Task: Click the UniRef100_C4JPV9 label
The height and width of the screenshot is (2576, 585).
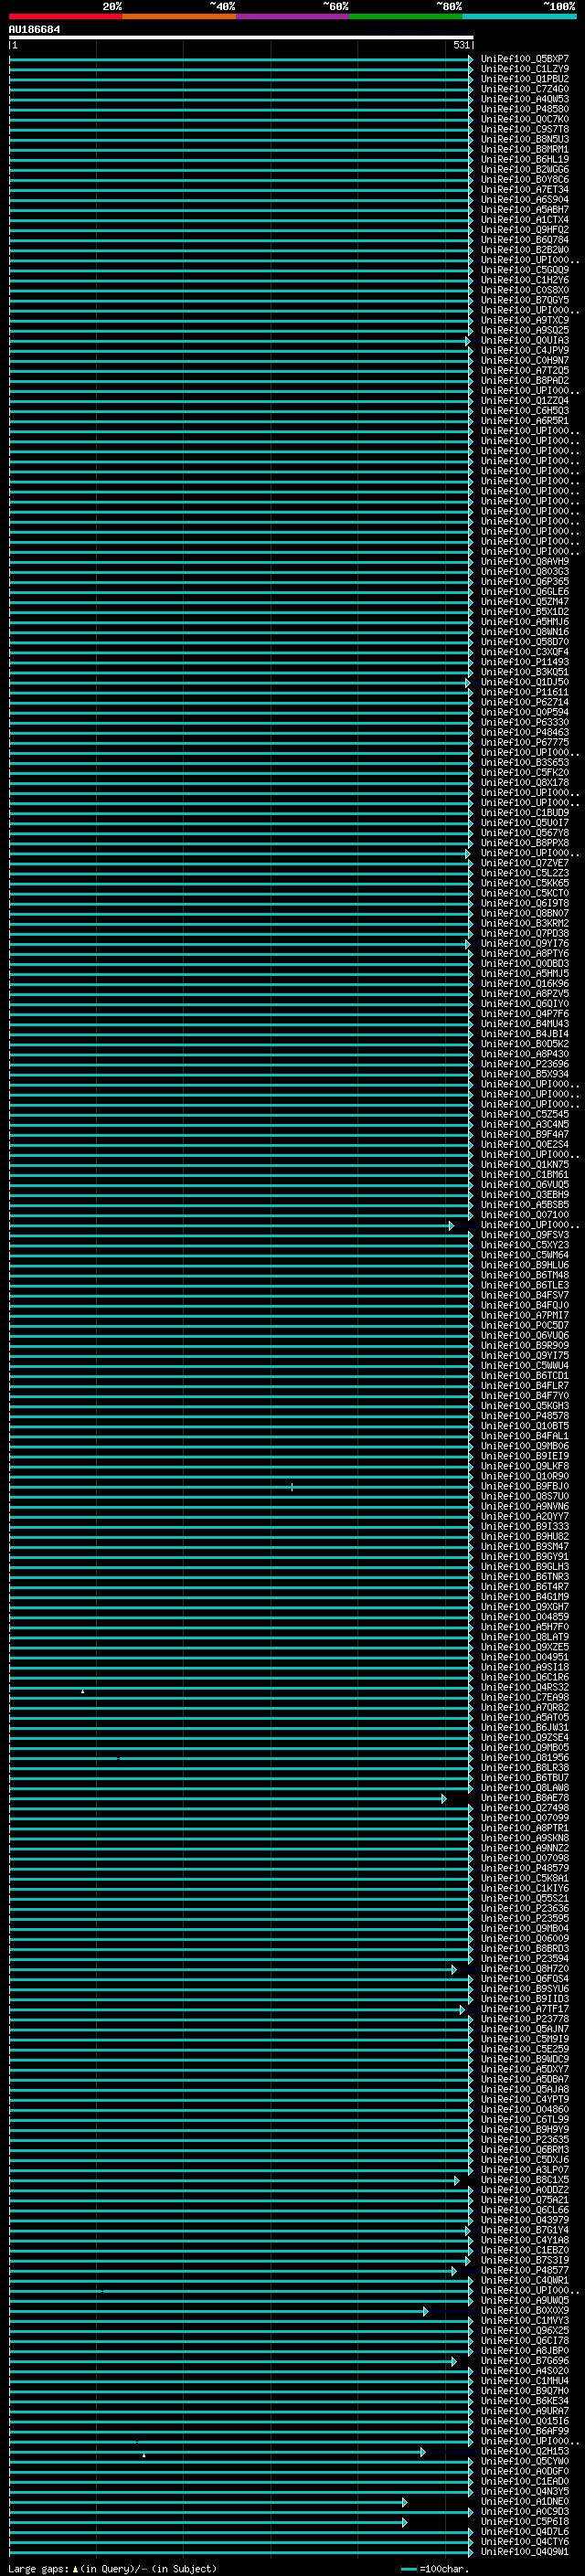Action: coord(525,350)
